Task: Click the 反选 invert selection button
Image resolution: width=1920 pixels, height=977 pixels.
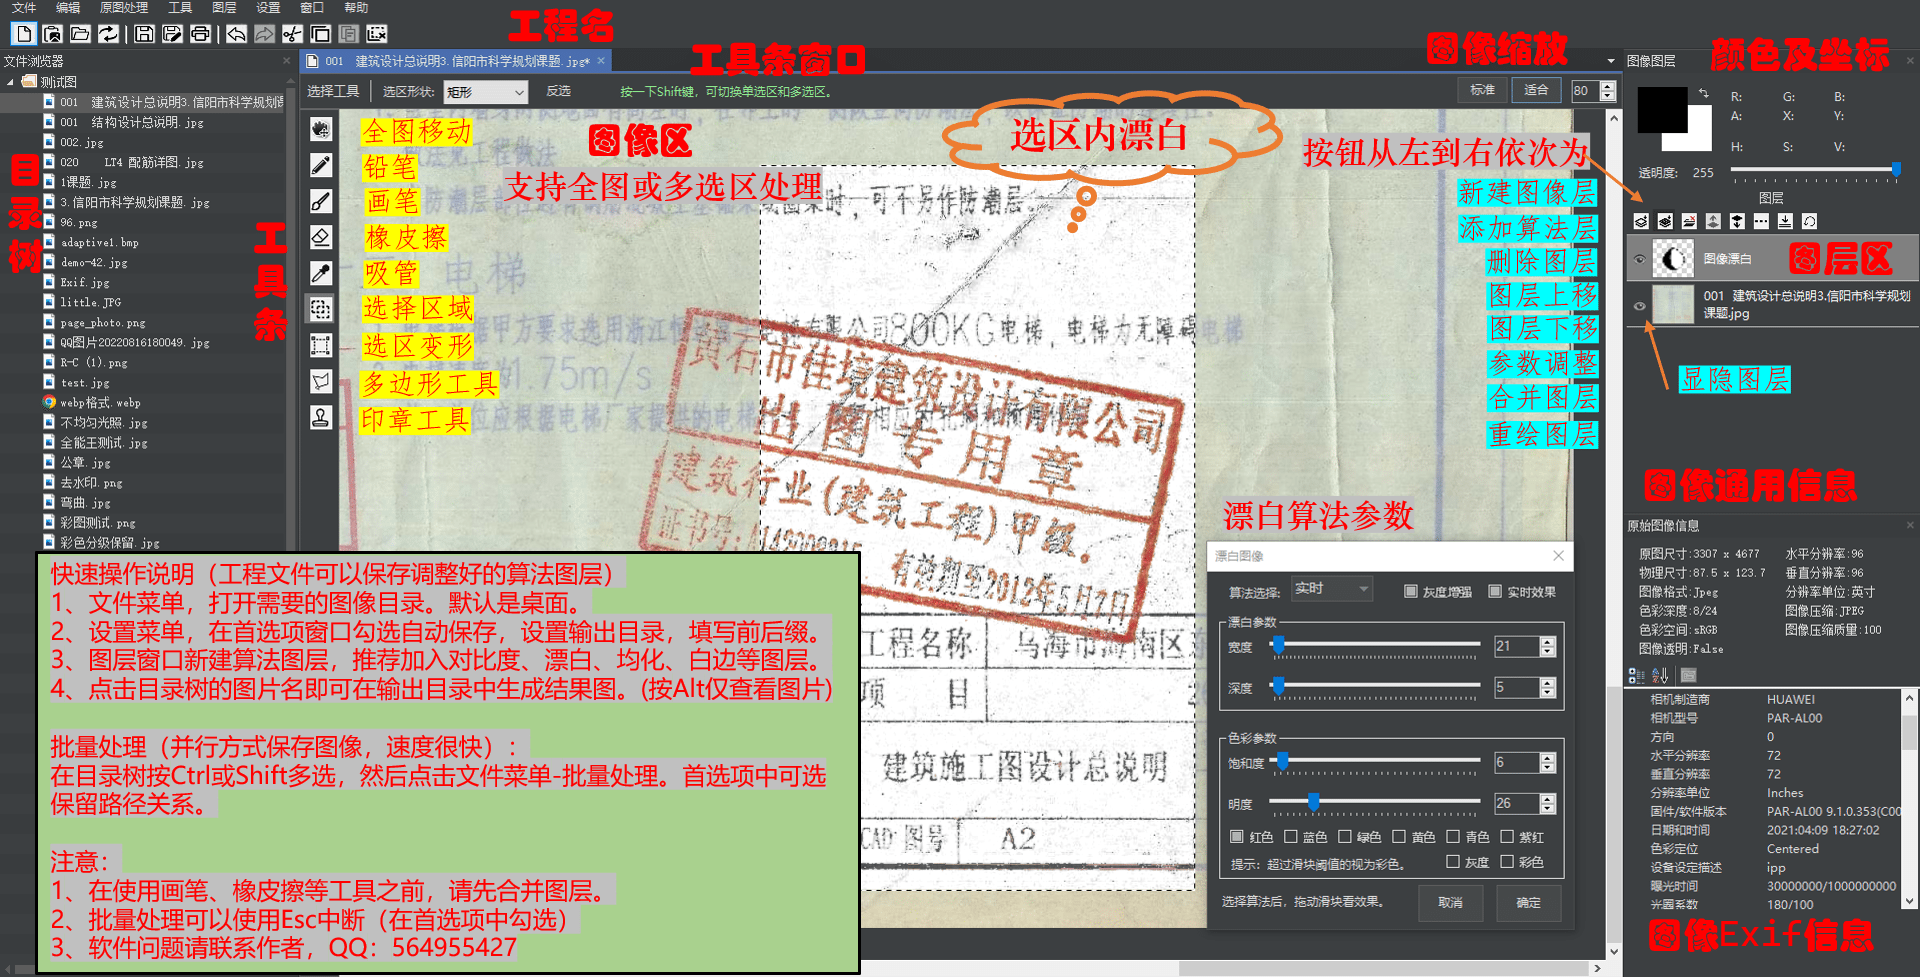Action: (558, 91)
